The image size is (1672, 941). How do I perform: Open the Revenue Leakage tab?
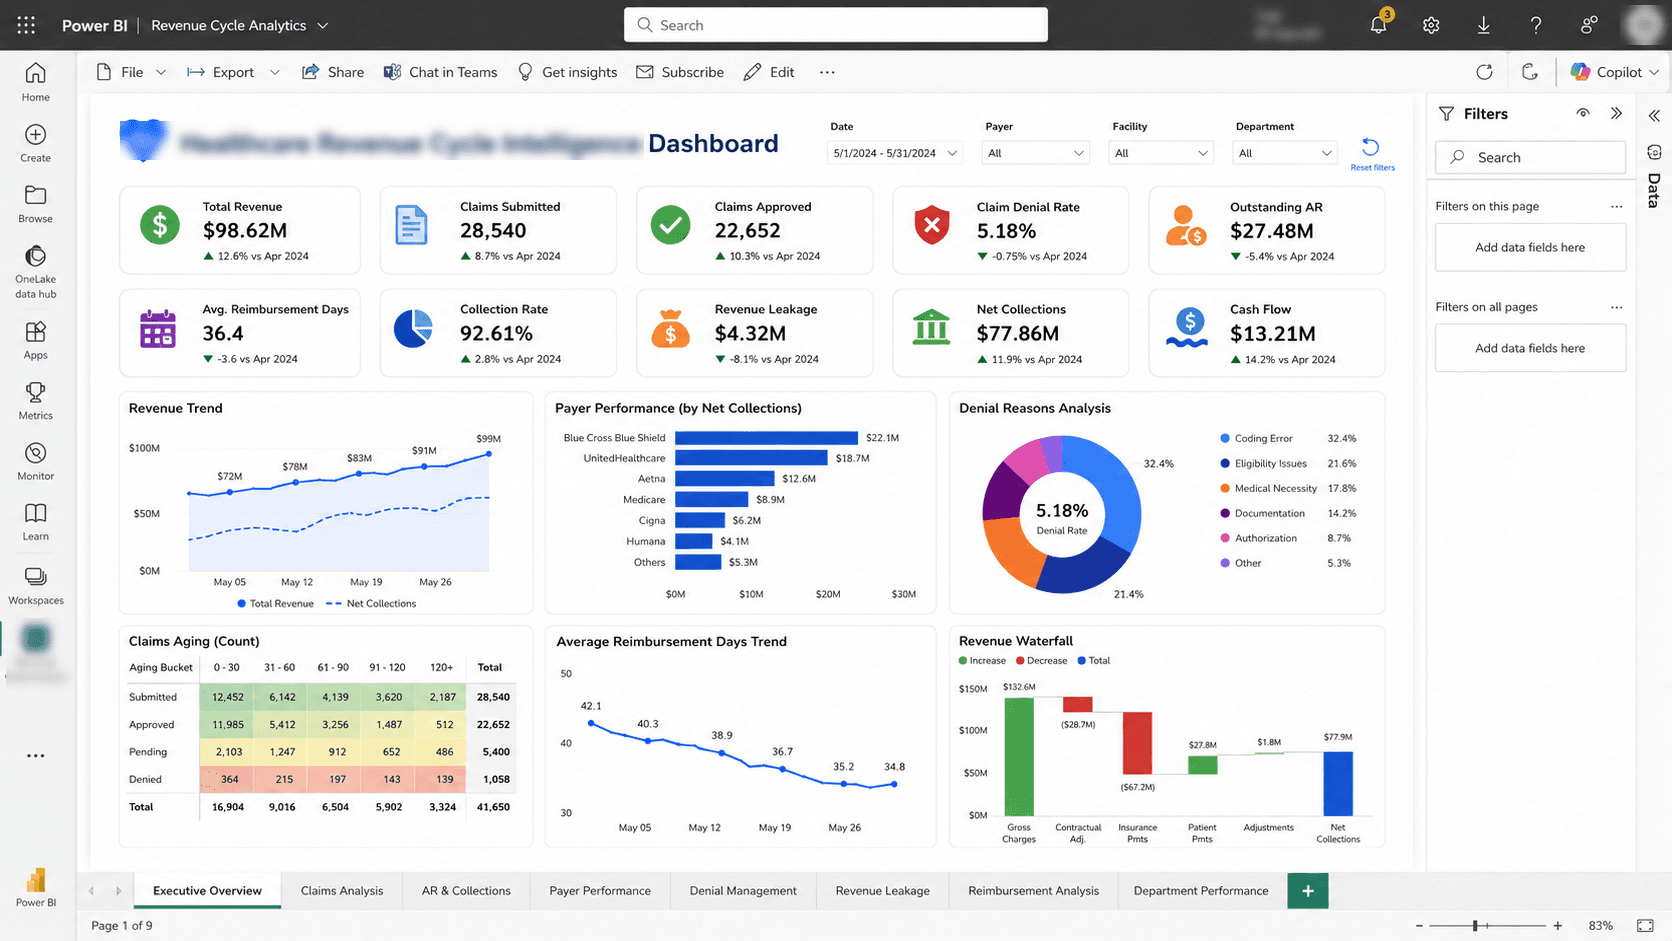883,891
